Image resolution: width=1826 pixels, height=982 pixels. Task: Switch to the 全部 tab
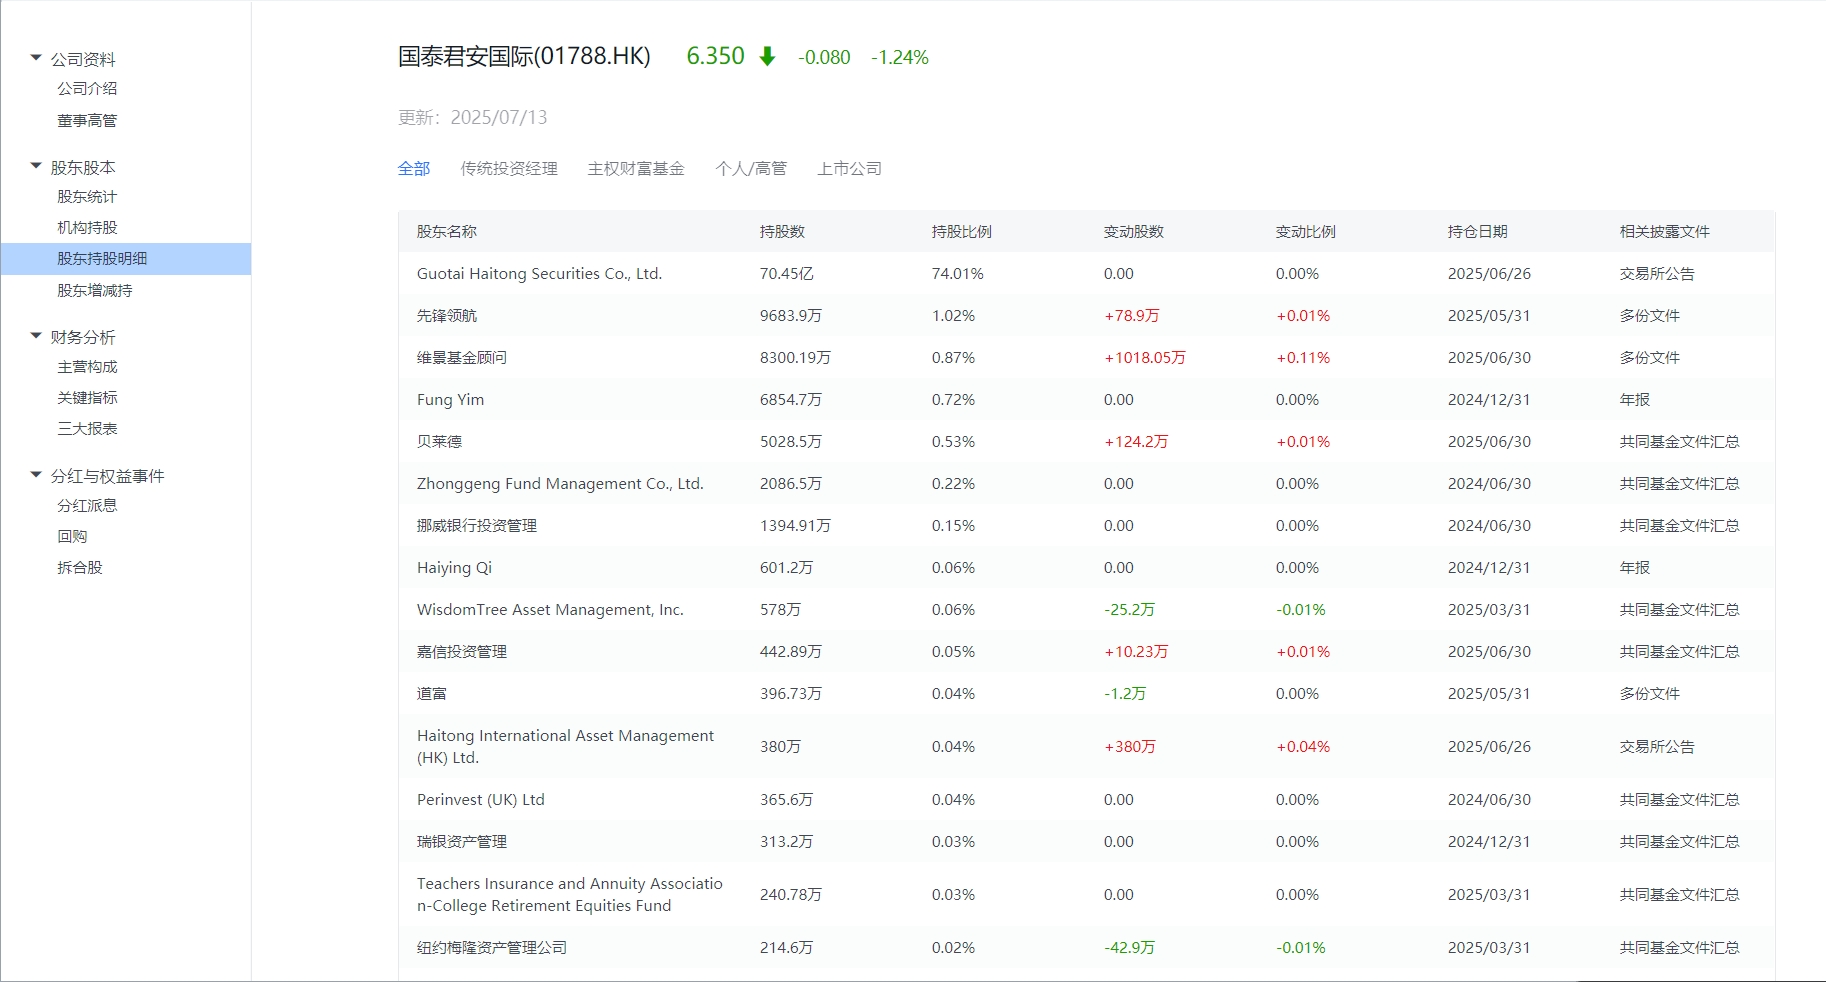tap(414, 169)
